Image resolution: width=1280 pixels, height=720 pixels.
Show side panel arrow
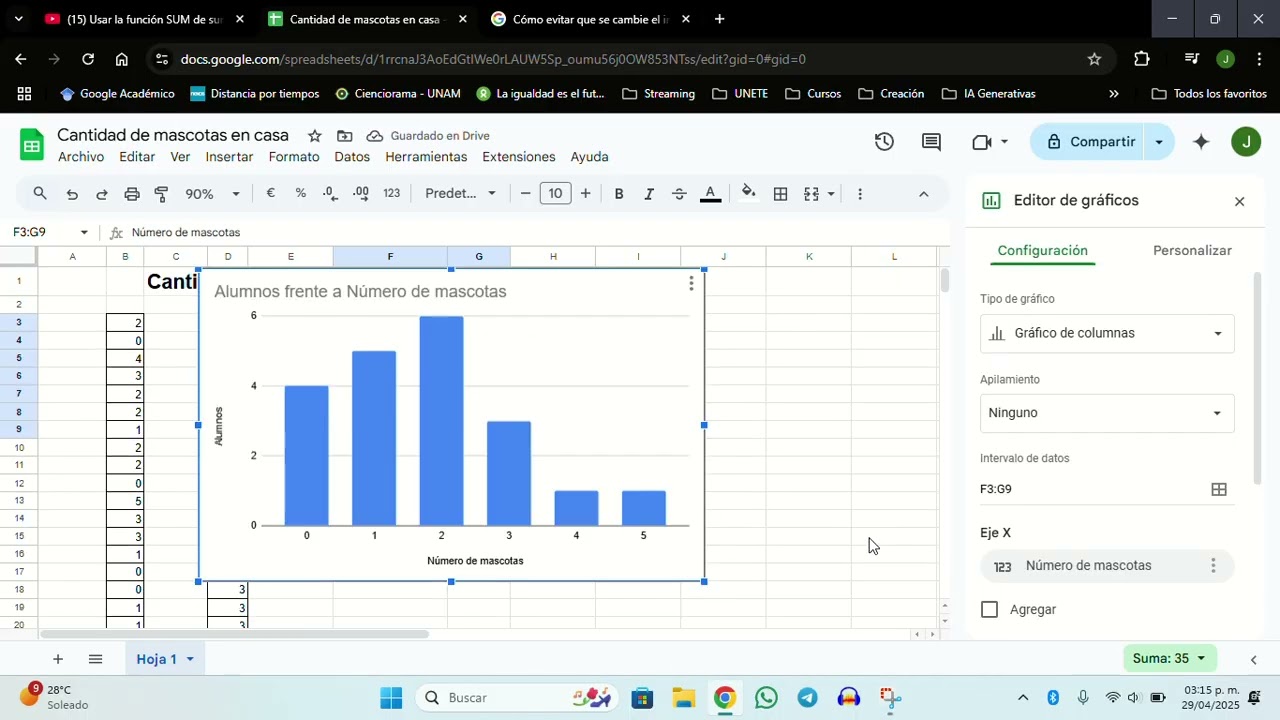tap(1254, 659)
